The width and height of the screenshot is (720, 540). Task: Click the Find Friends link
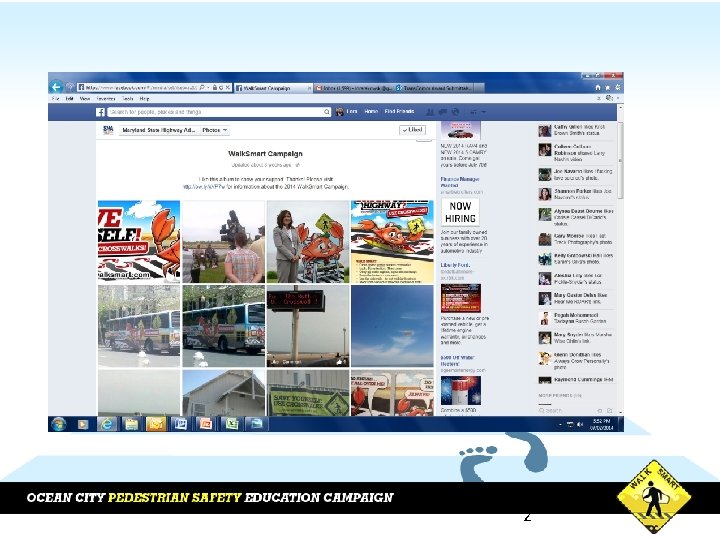pos(399,112)
